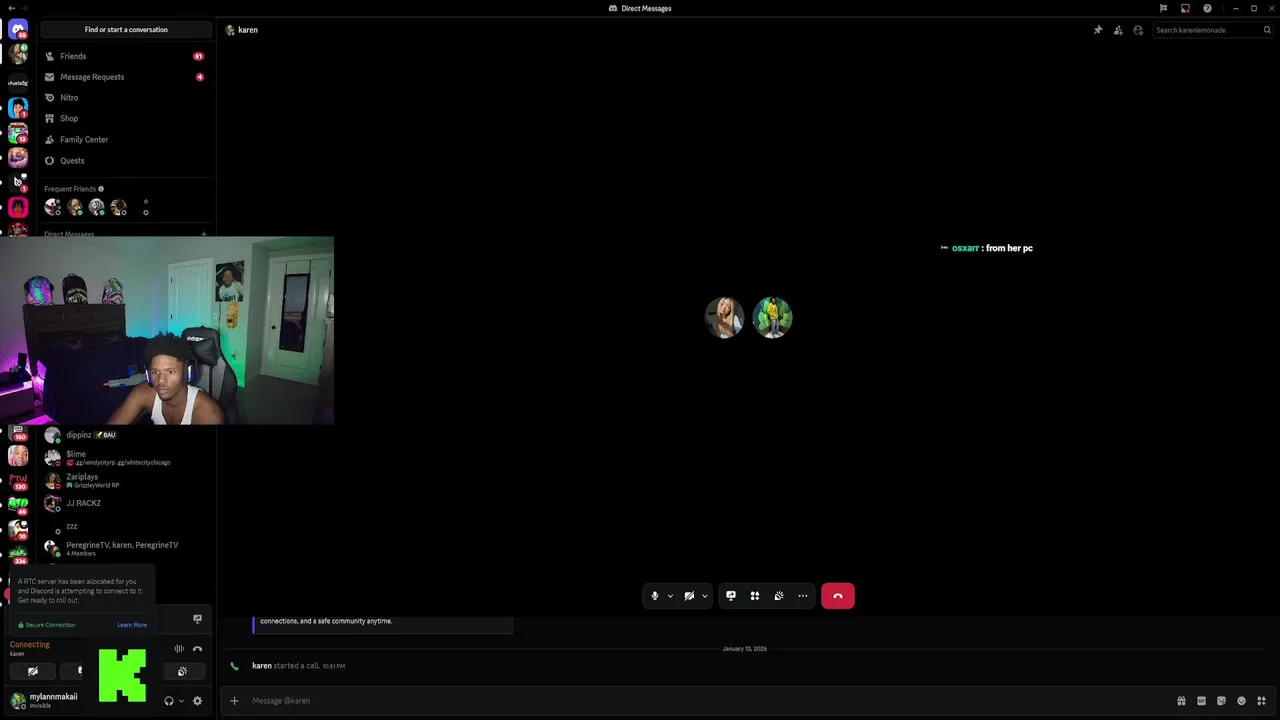Click the first Frequent Friends avatar
Viewport: 1280px width, 720px height.
pyautogui.click(x=53, y=207)
